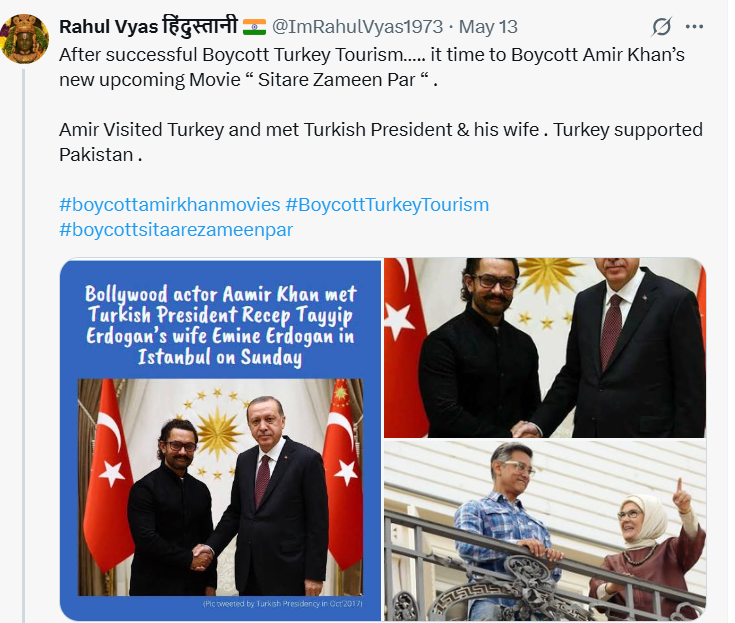View the top-right handshake photo
Image resolution: width=735 pixels, height=623 pixels.
(545, 348)
